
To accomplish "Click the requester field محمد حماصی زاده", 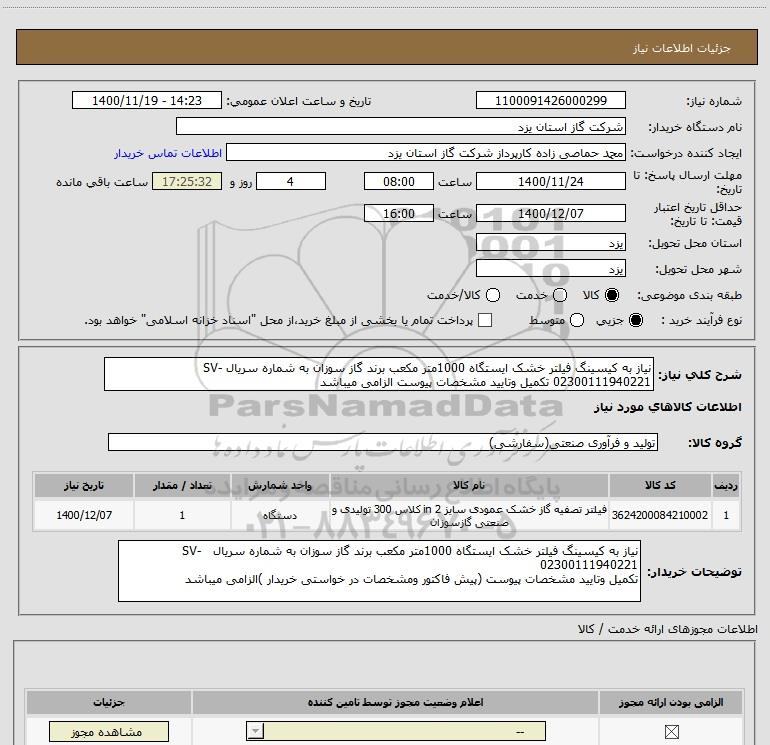I will coord(426,153).
